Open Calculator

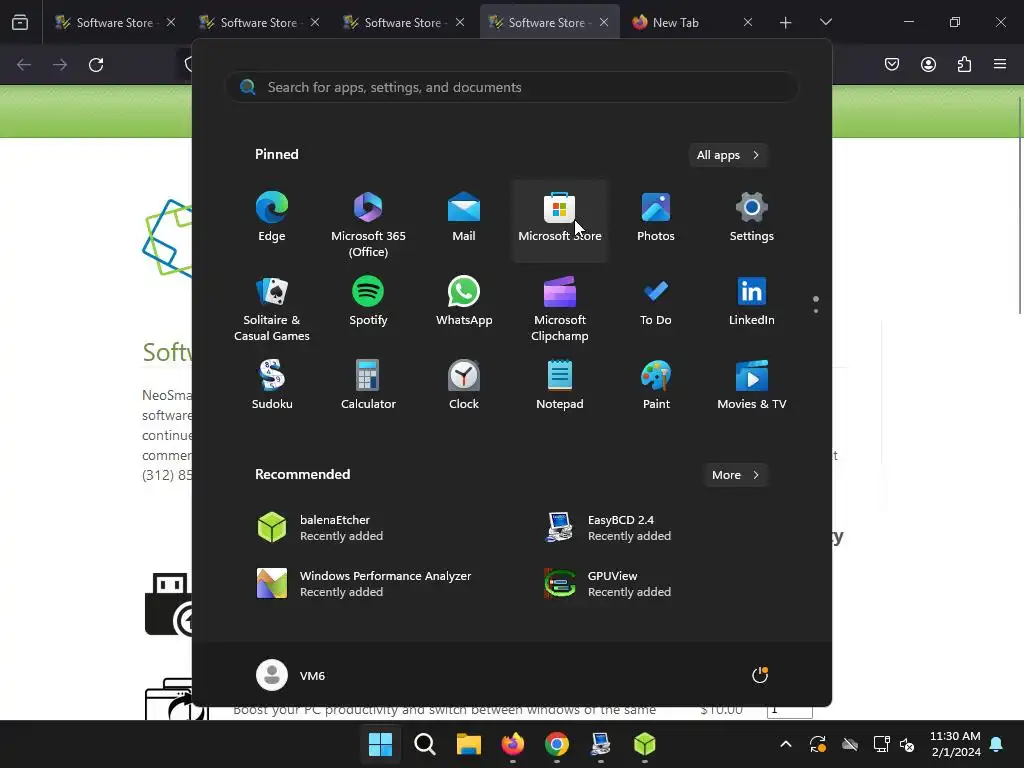click(x=368, y=385)
